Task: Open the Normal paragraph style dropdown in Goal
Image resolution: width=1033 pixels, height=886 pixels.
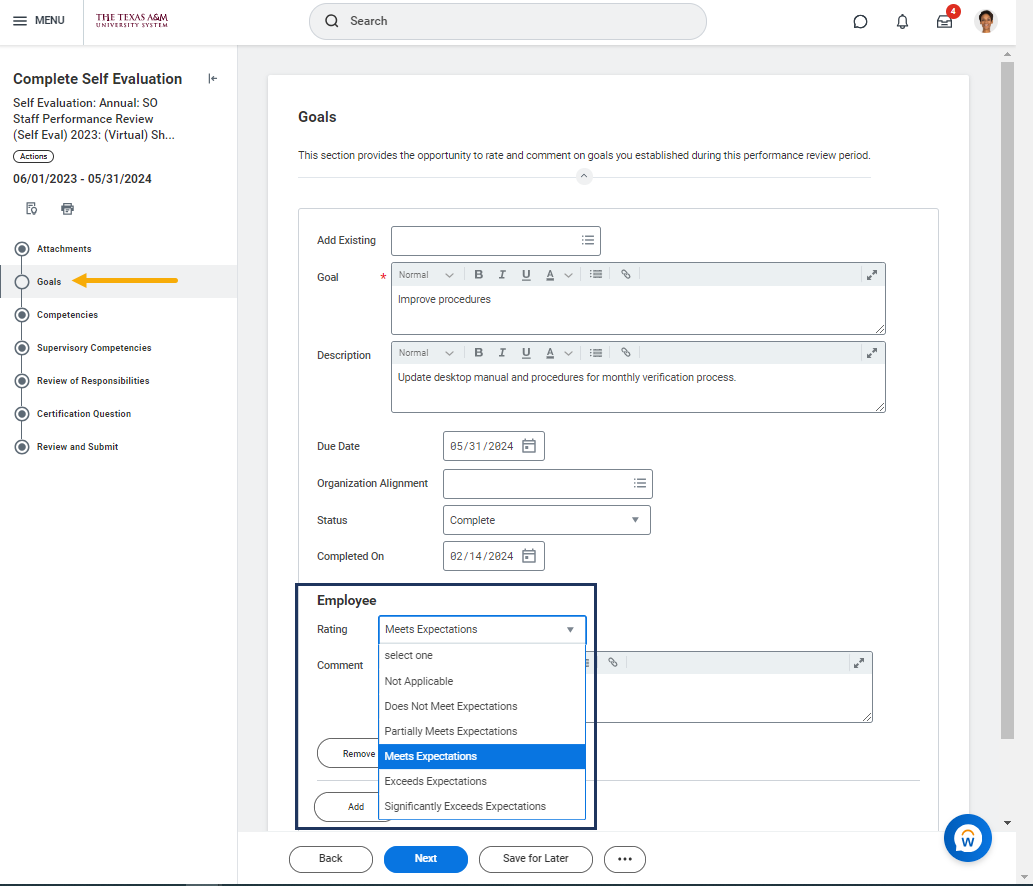Action: (x=426, y=275)
